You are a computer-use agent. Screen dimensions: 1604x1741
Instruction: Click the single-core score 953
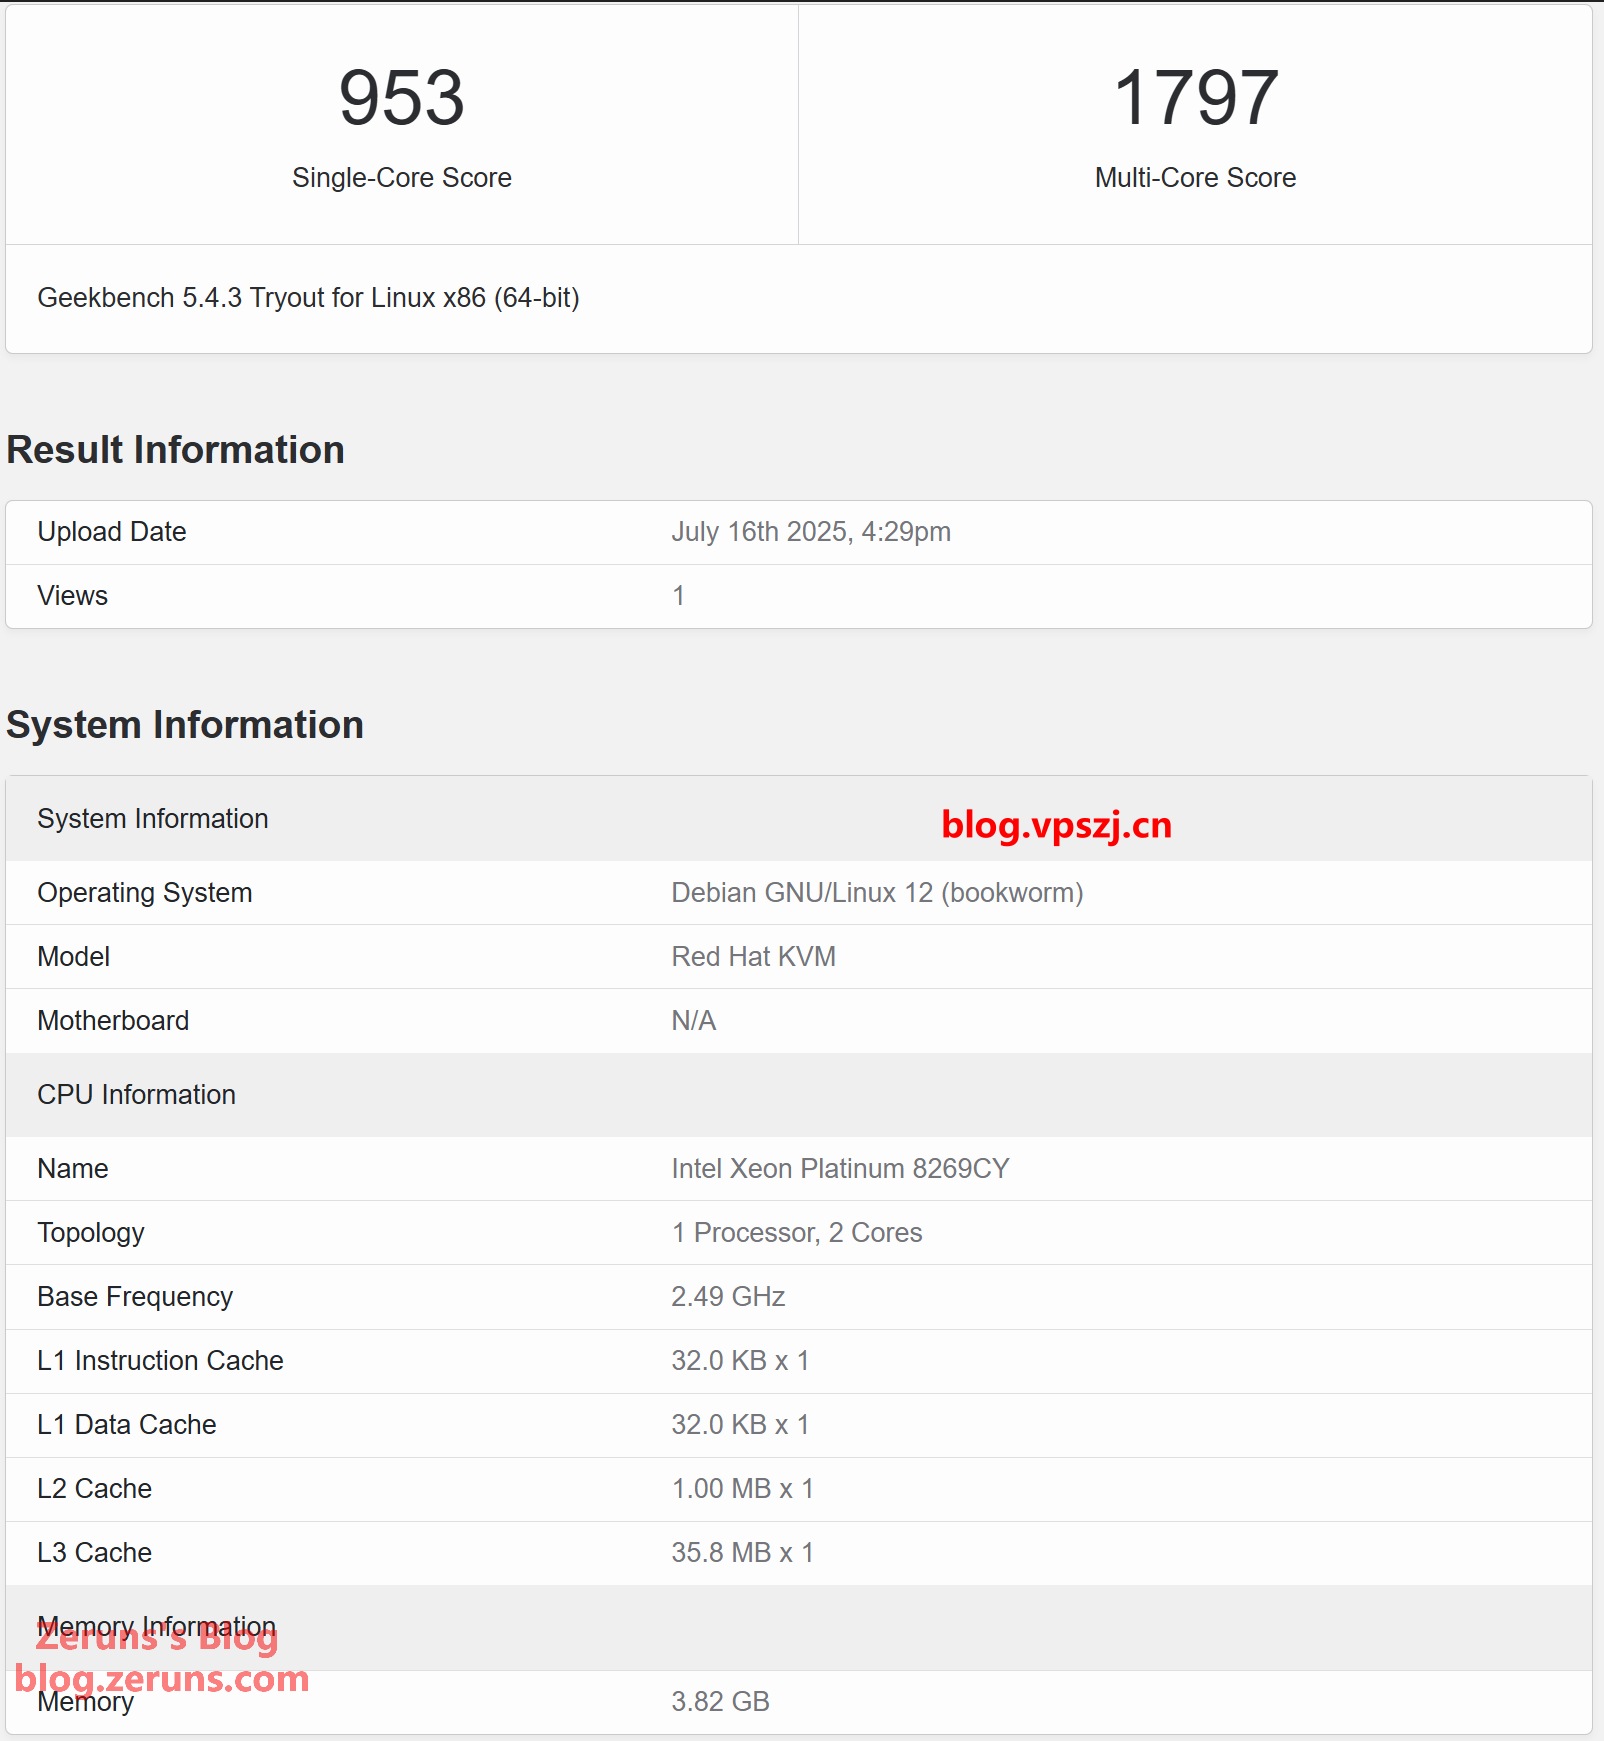coord(401,98)
